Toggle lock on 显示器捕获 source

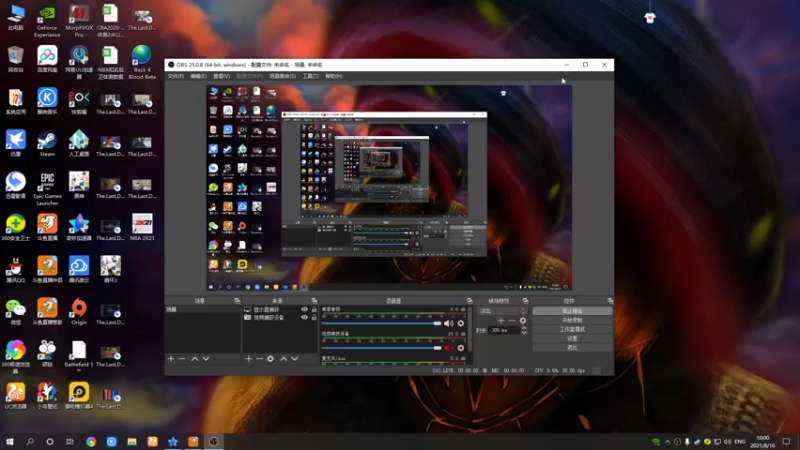(314, 310)
